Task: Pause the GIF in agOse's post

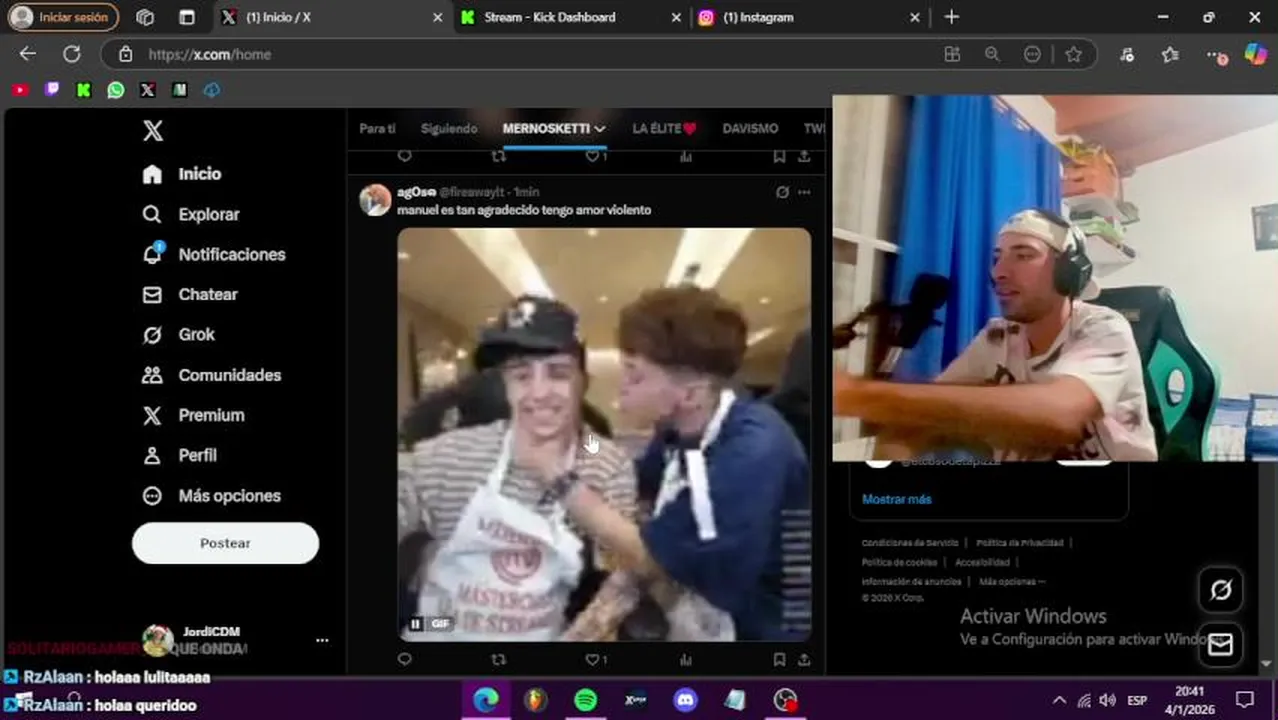Action: 415,624
